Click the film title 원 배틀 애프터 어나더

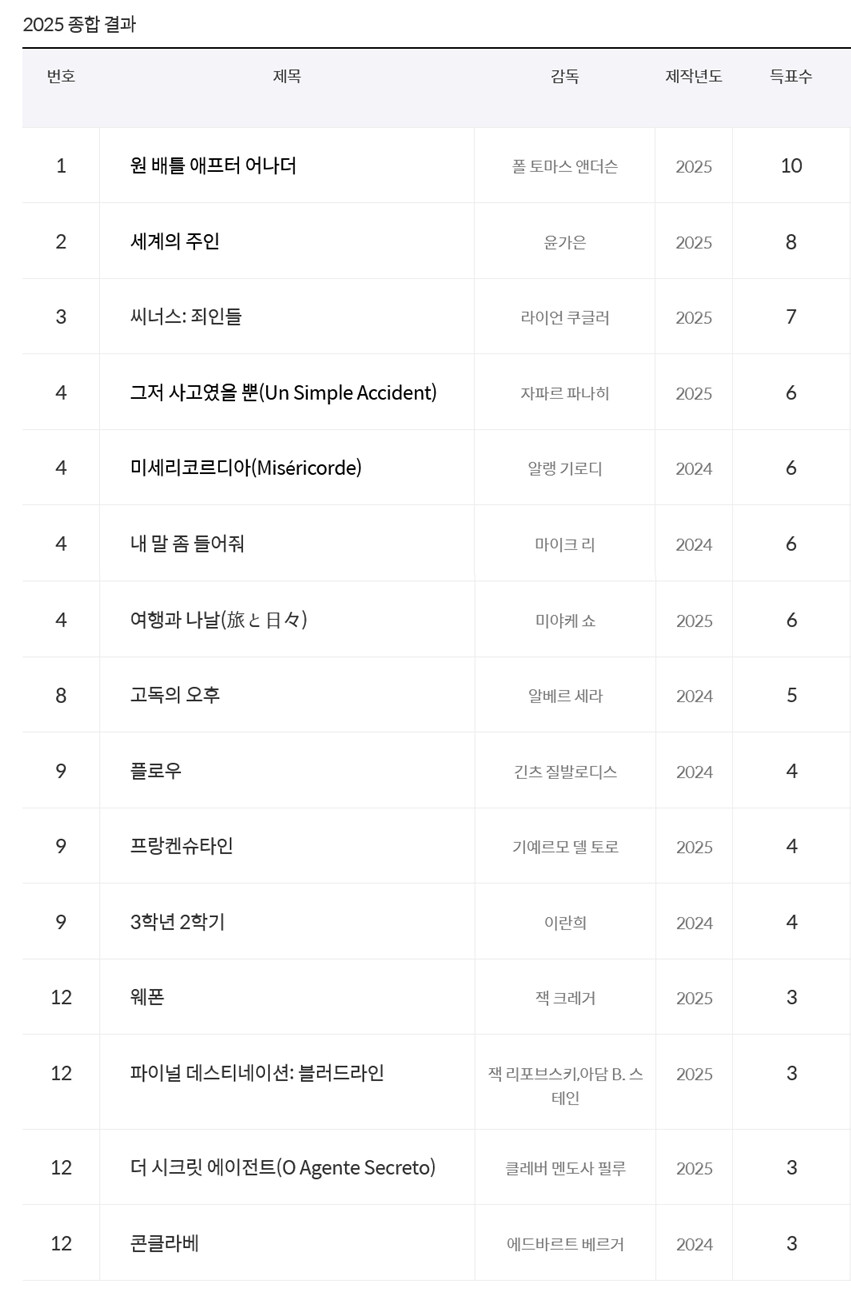click(x=213, y=166)
